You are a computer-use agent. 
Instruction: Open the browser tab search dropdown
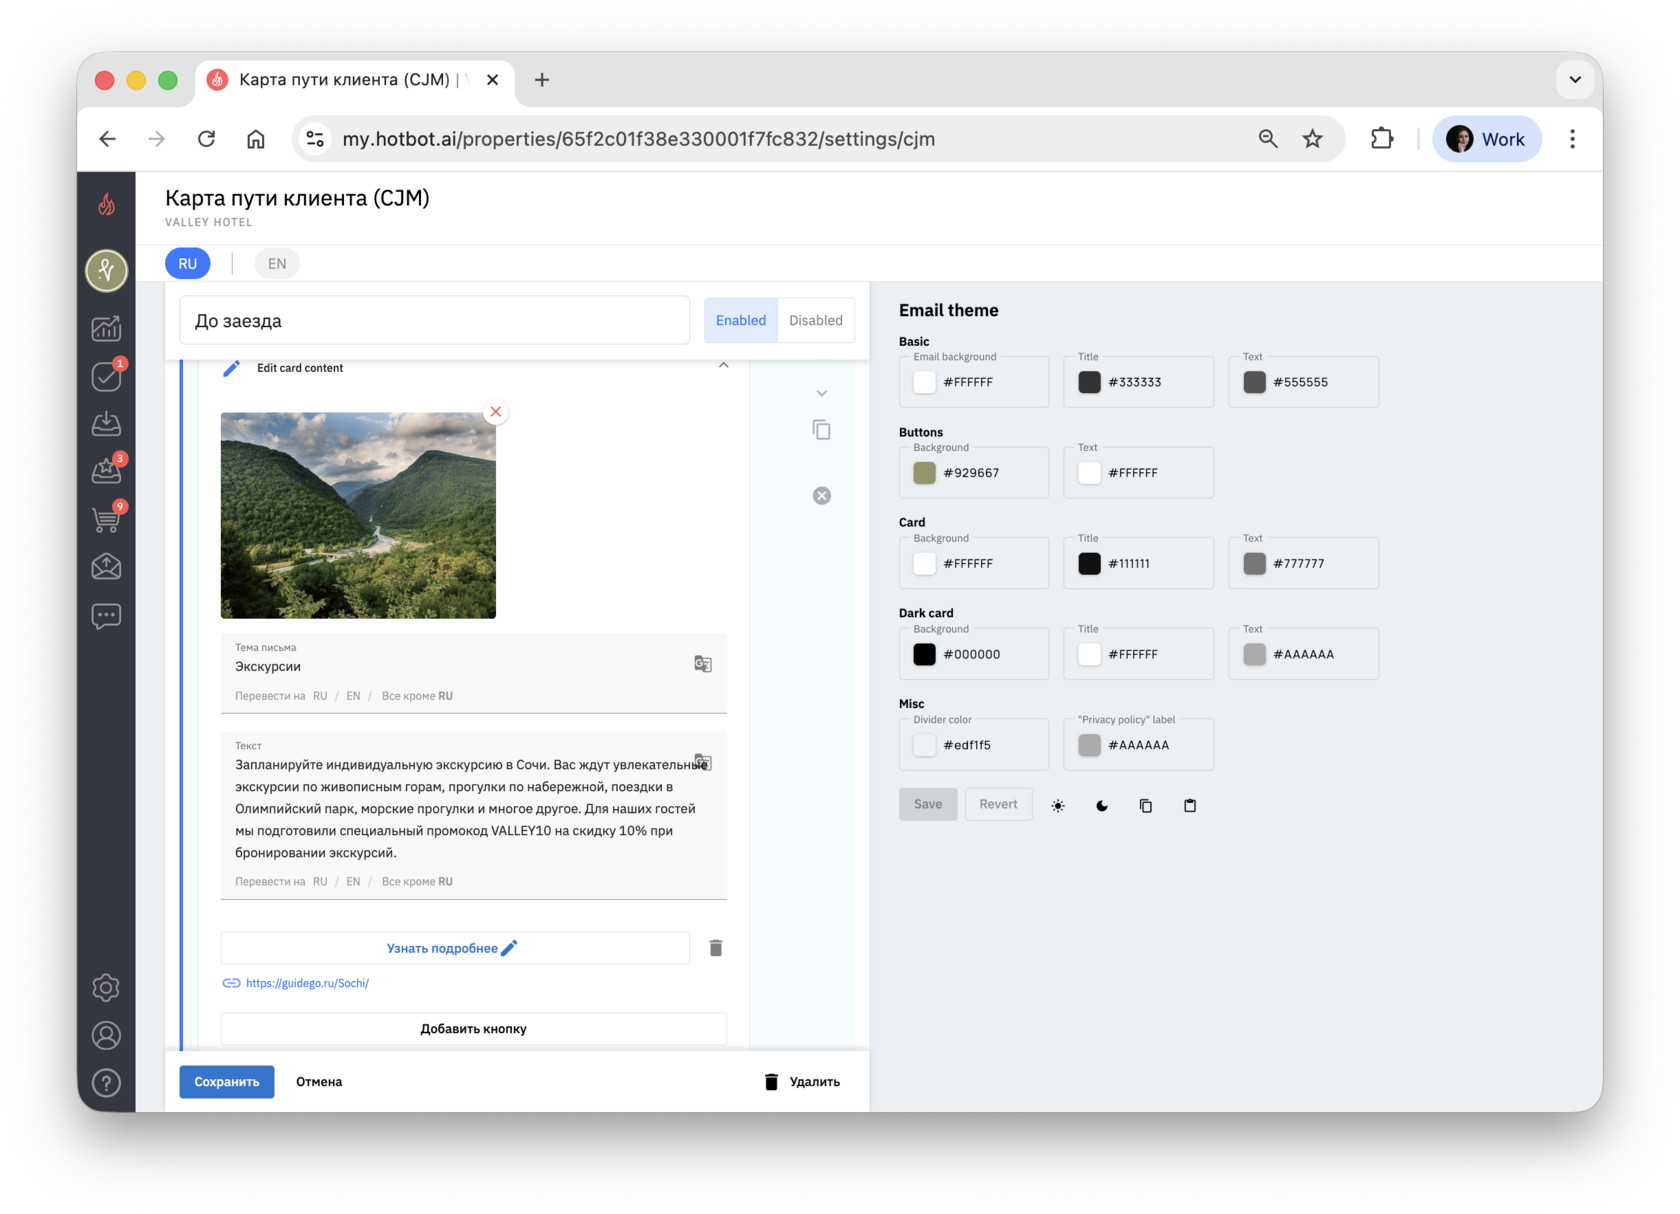(x=1575, y=80)
